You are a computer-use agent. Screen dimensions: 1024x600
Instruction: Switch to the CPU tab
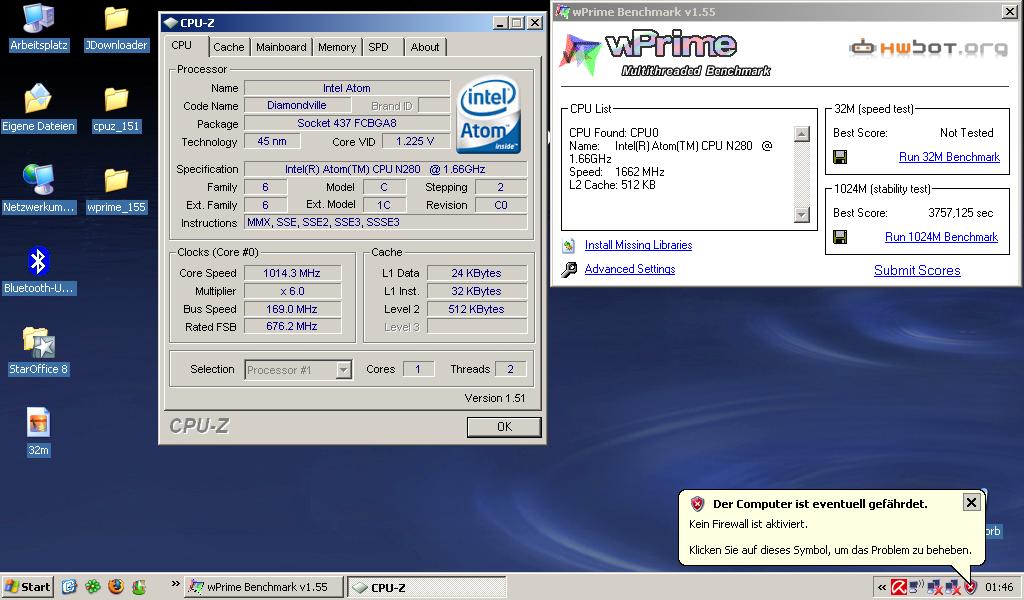(182, 46)
